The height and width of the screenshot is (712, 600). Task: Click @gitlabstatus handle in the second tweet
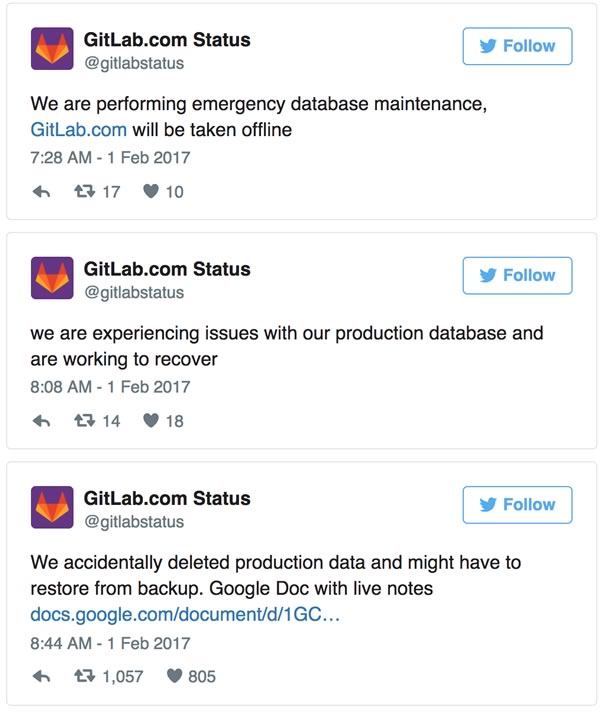click(134, 293)
